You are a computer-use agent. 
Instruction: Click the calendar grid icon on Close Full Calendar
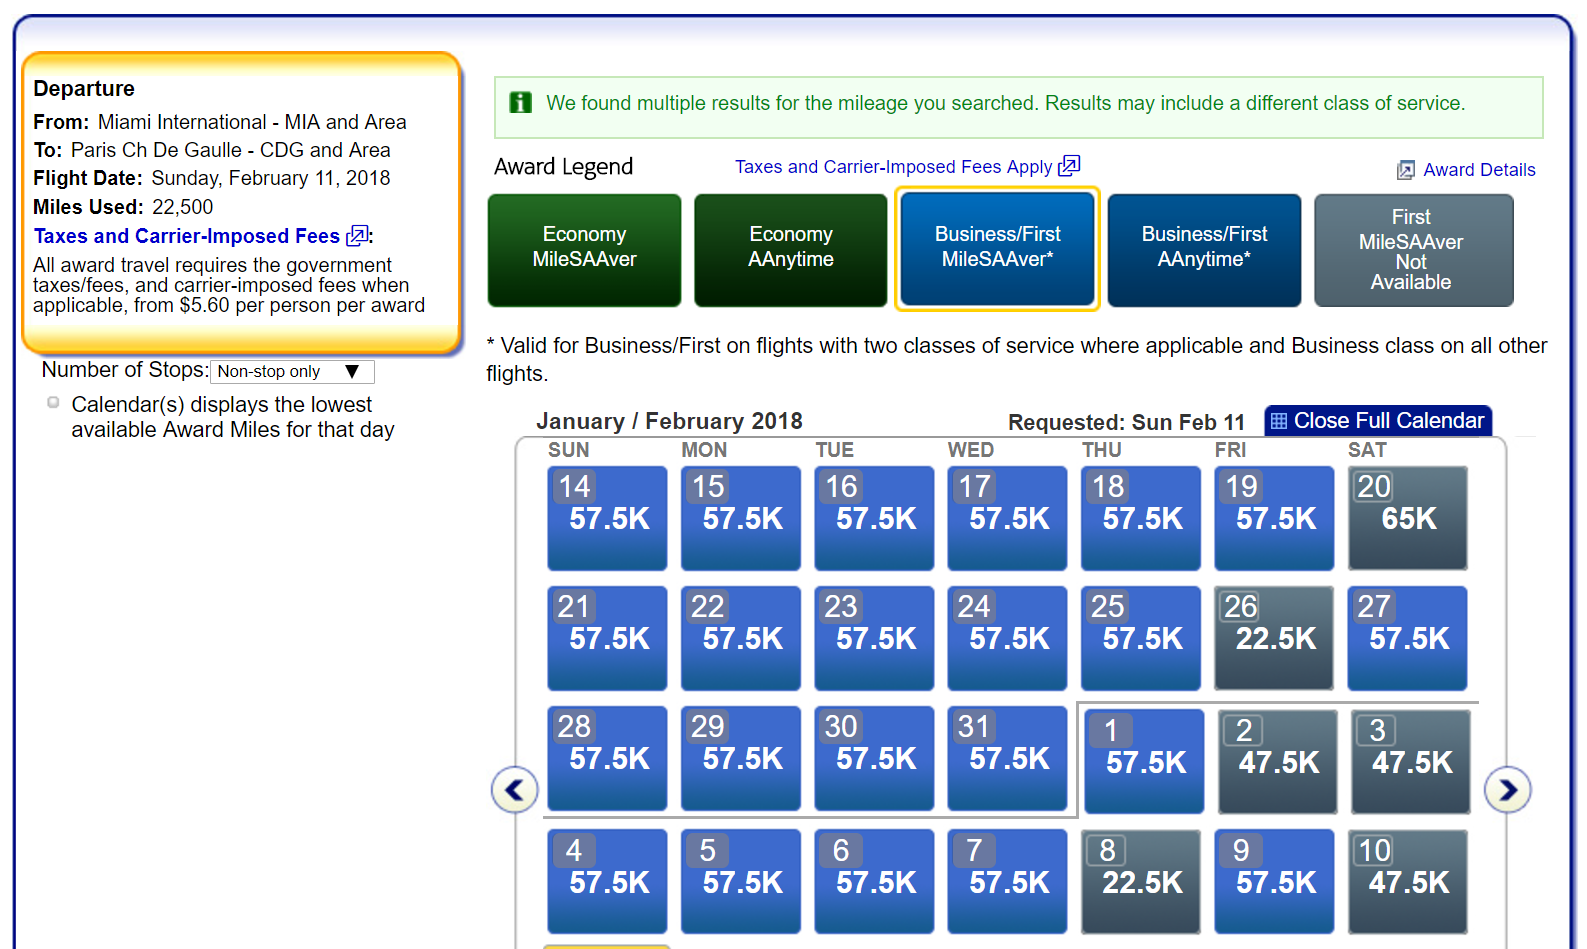(1279, 421)
